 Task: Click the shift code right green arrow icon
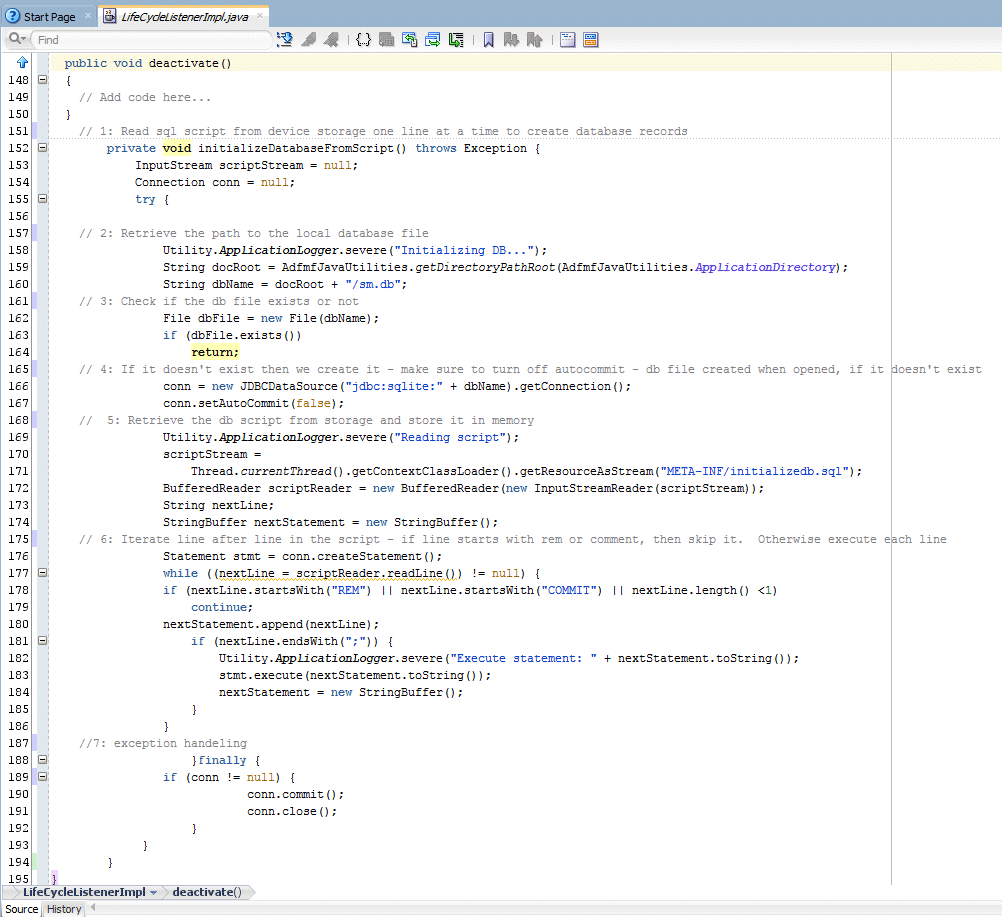coord(432,39)
